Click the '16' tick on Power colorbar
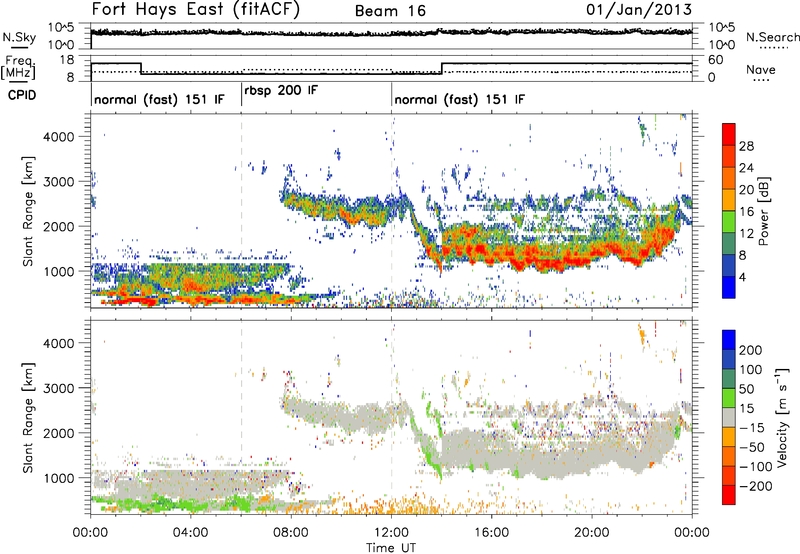The width and height of the screenshot is (800, 554). point(746,212)
